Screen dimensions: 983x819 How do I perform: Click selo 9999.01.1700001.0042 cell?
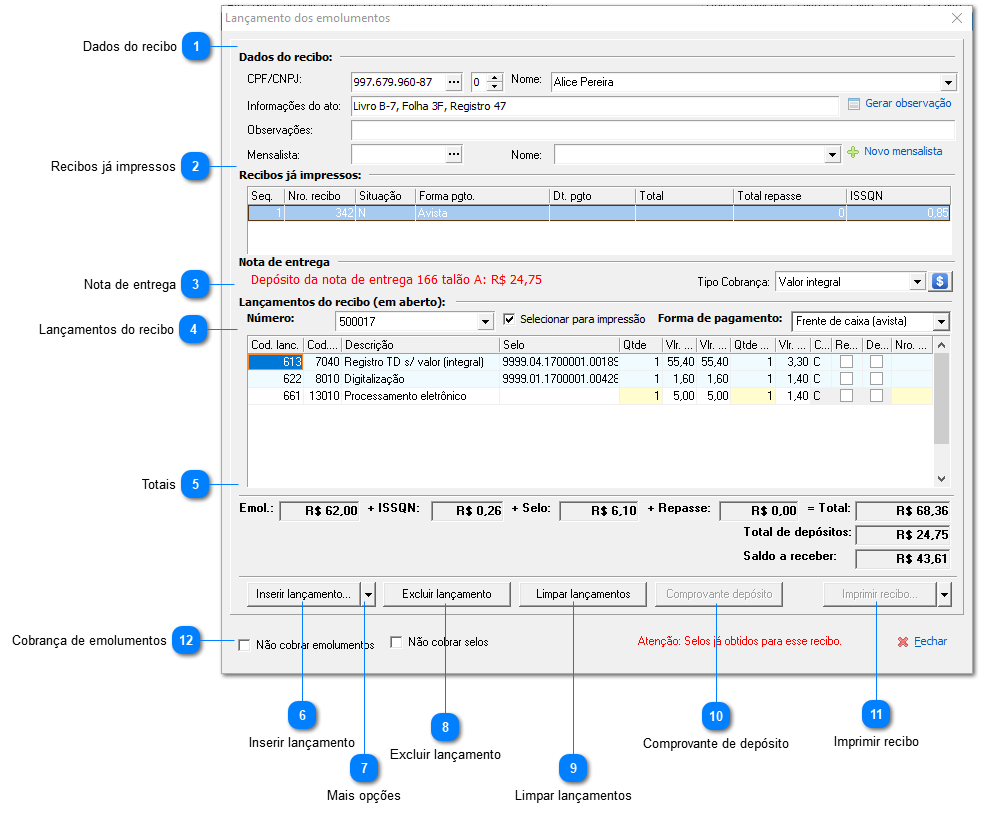click(x=559, y=379)
